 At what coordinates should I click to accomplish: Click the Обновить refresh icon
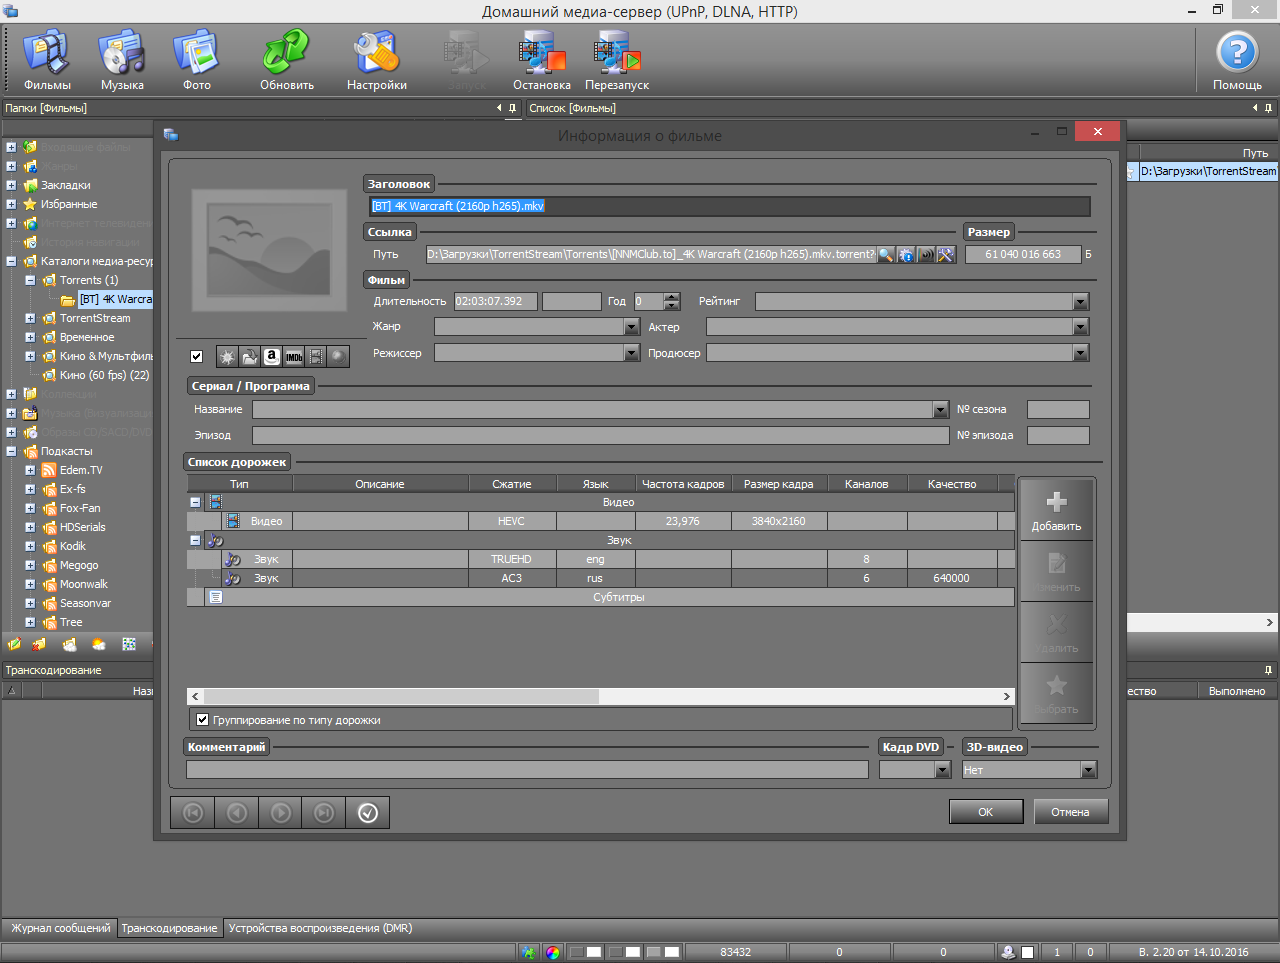coord(286,60)
